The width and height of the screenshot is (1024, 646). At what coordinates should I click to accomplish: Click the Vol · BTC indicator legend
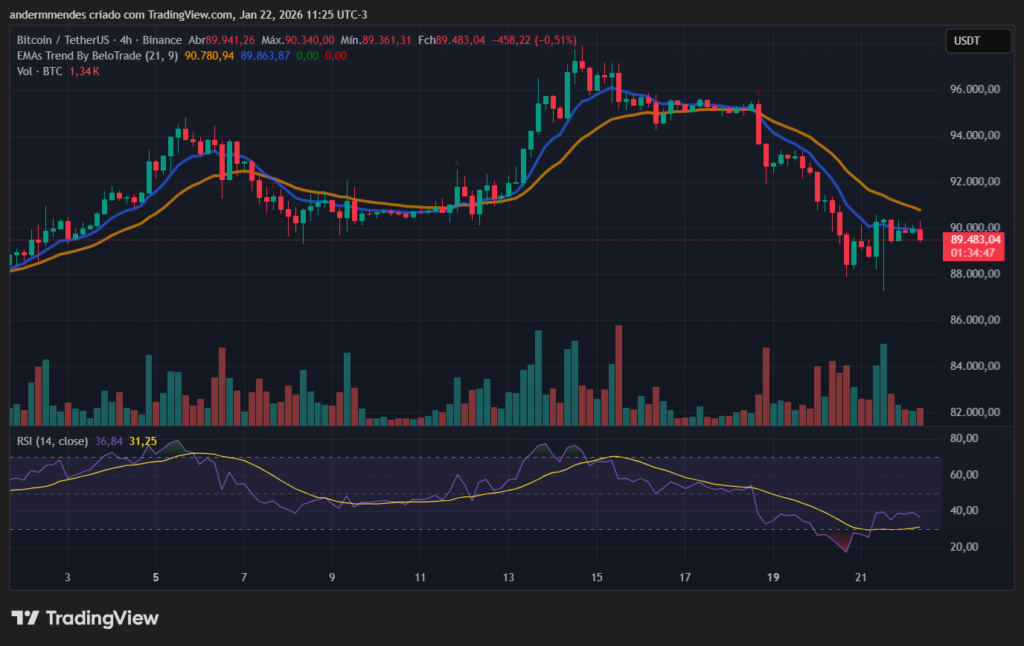pos(42,72)
